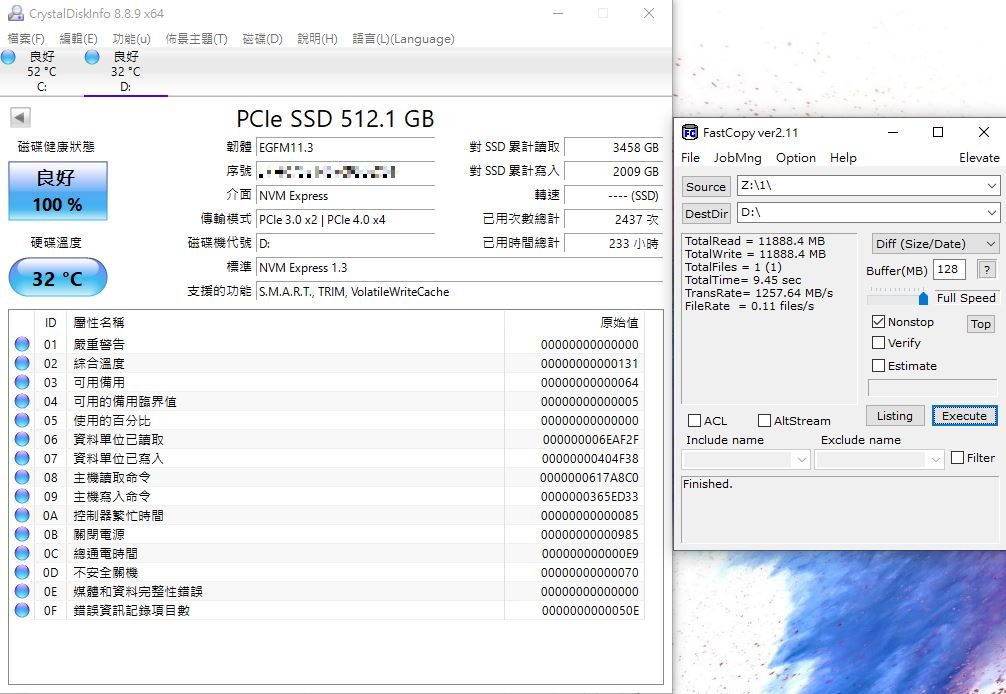Click the 屬性名稱 column header
This screenshot has width=1006, height=694.
pyautogui.click(x=285, y=323)
